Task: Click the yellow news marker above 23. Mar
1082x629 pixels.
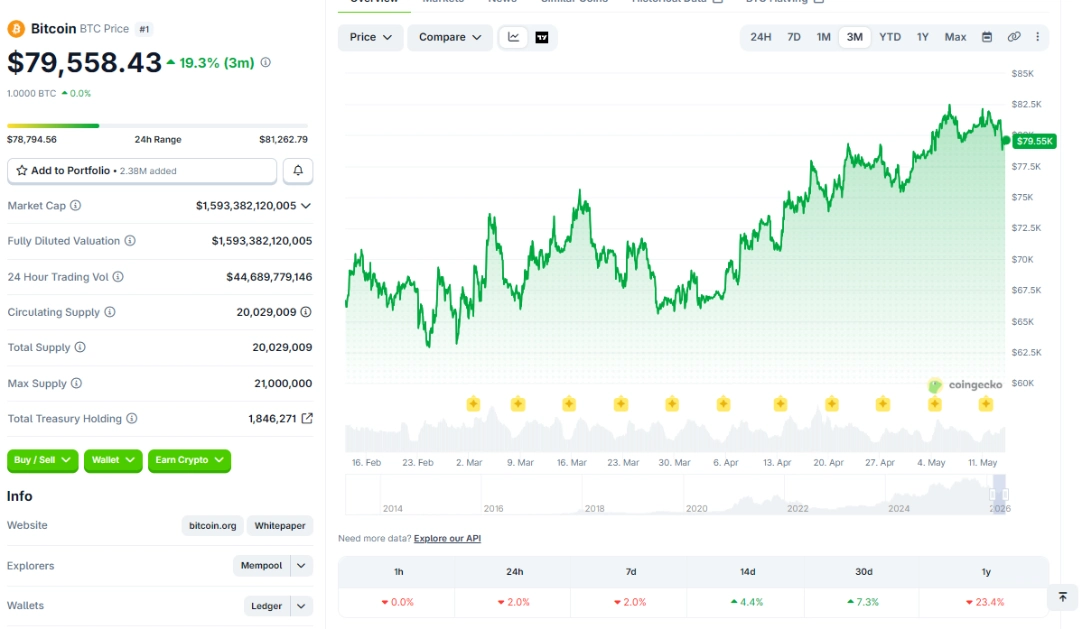Action: click(621, 403)
